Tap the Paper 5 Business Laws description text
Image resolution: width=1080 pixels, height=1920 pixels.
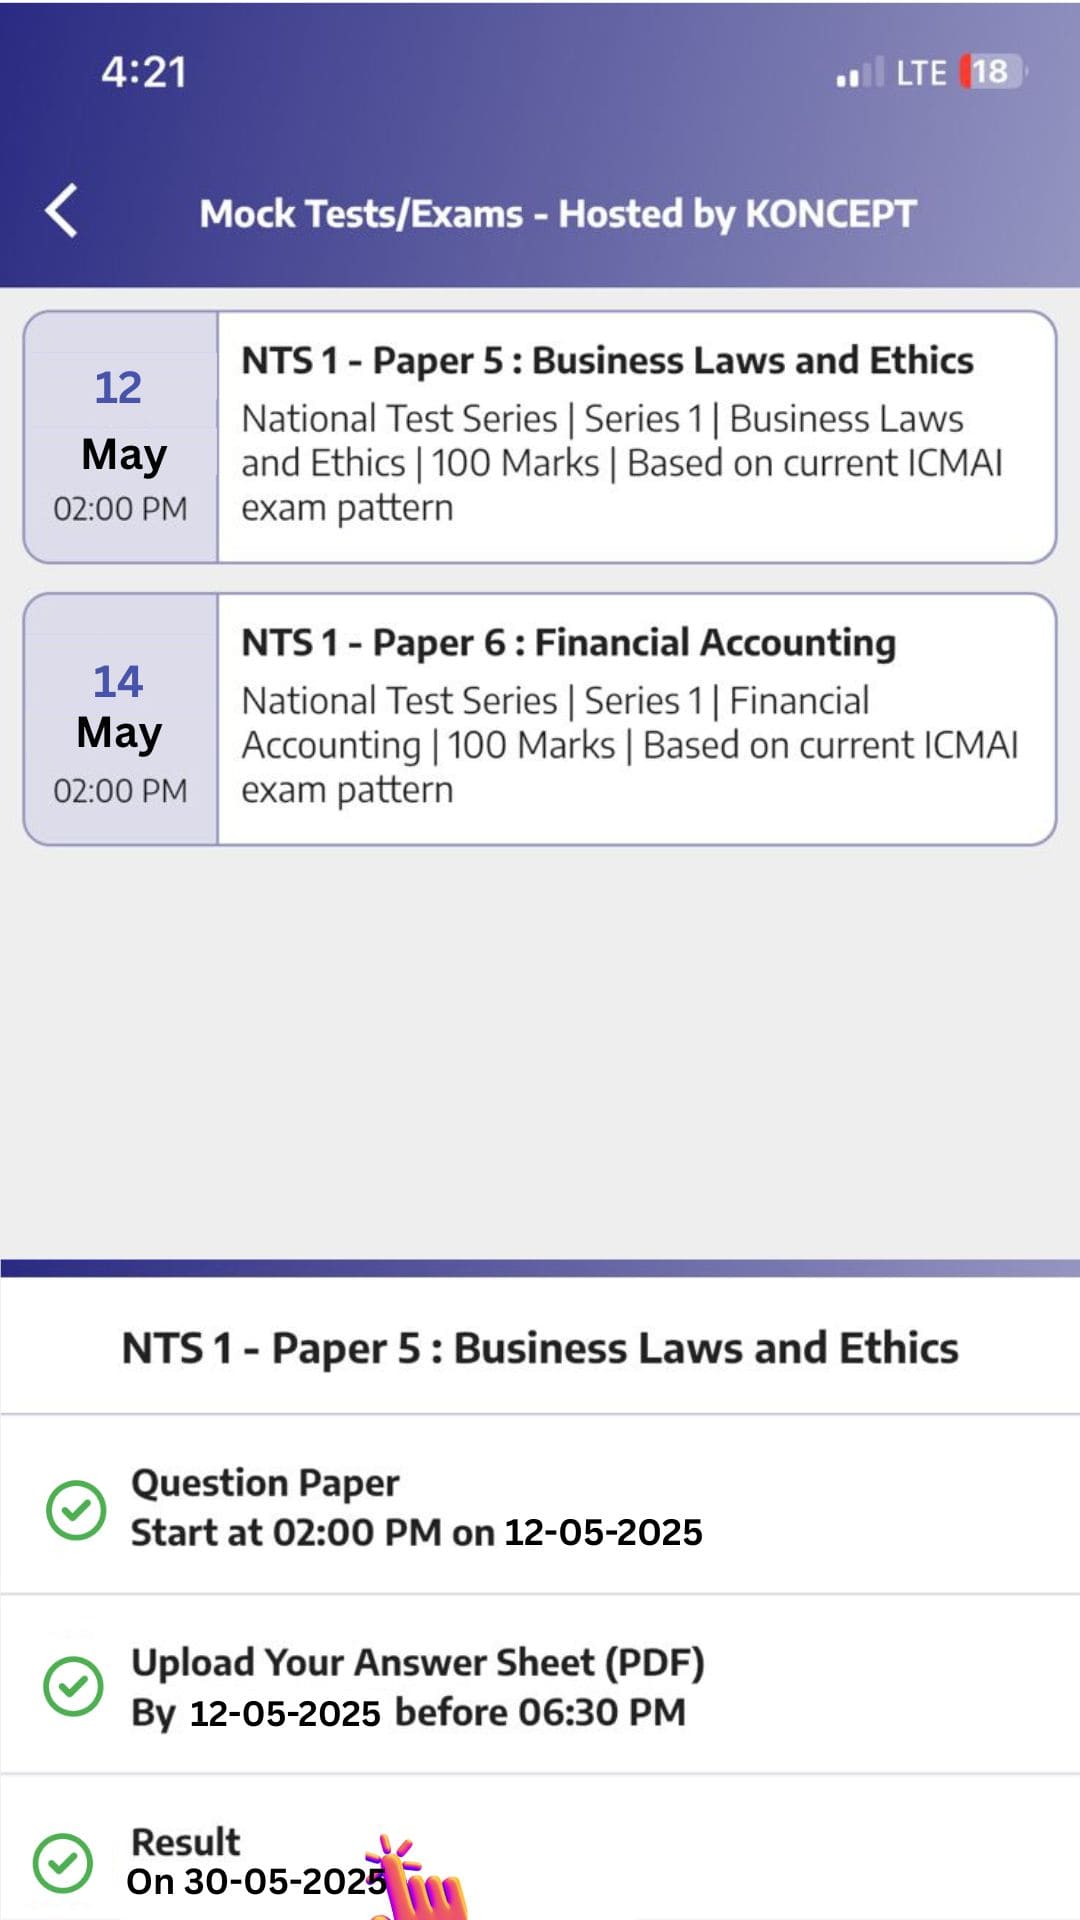click(x=621, y=463)
